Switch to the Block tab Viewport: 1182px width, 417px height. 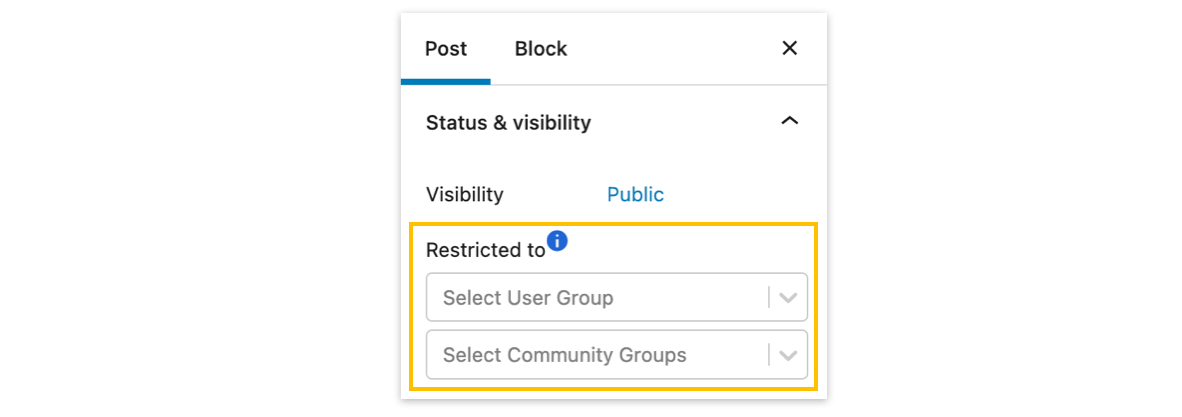(541, 48)
